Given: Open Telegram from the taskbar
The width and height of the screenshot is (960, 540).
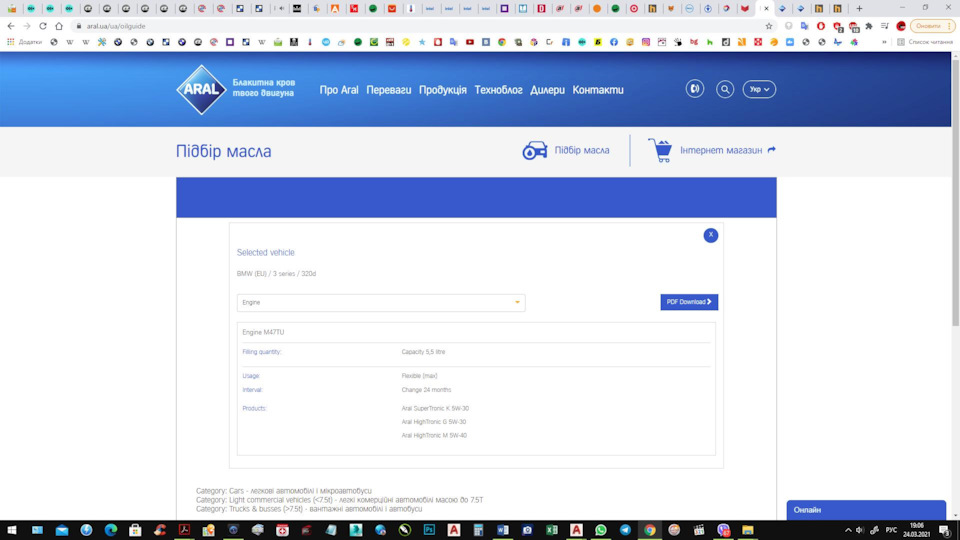Looking at the screenshot, I should [x=625, y=530].
